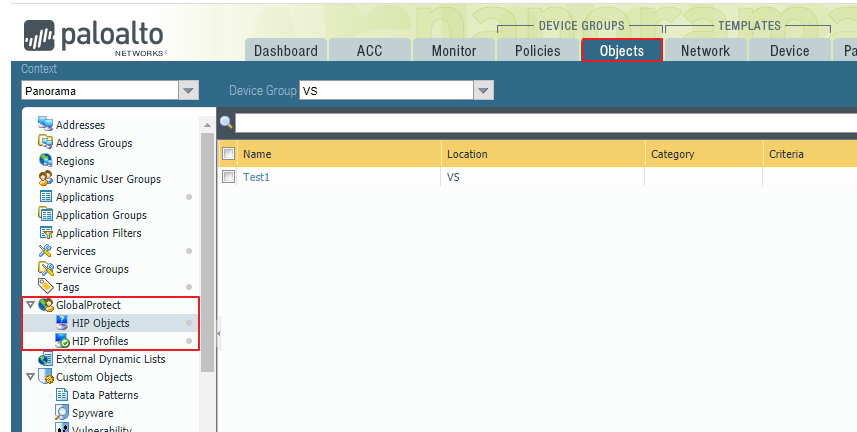Image resolution: width=857 pixels, height=432 pixels.
Task: Click the Dynamic User Groups icon
Action: tap(45, 178)
